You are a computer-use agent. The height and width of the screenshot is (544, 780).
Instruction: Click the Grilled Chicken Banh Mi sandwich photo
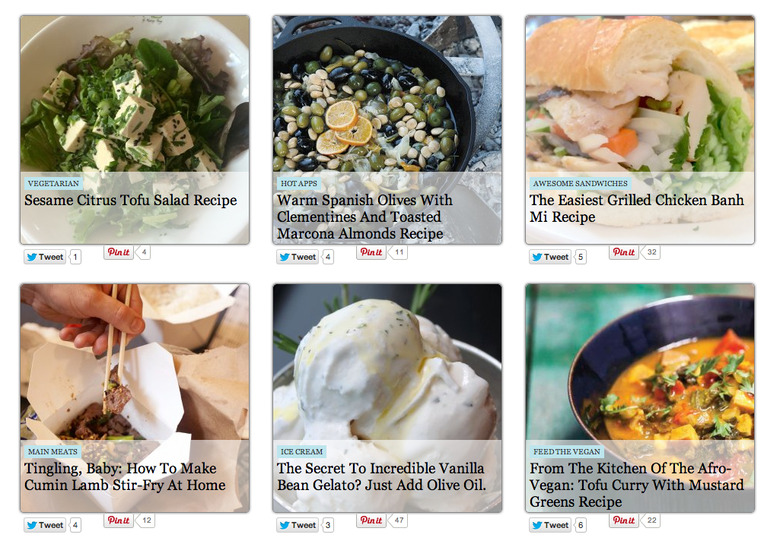click(640, 94)
